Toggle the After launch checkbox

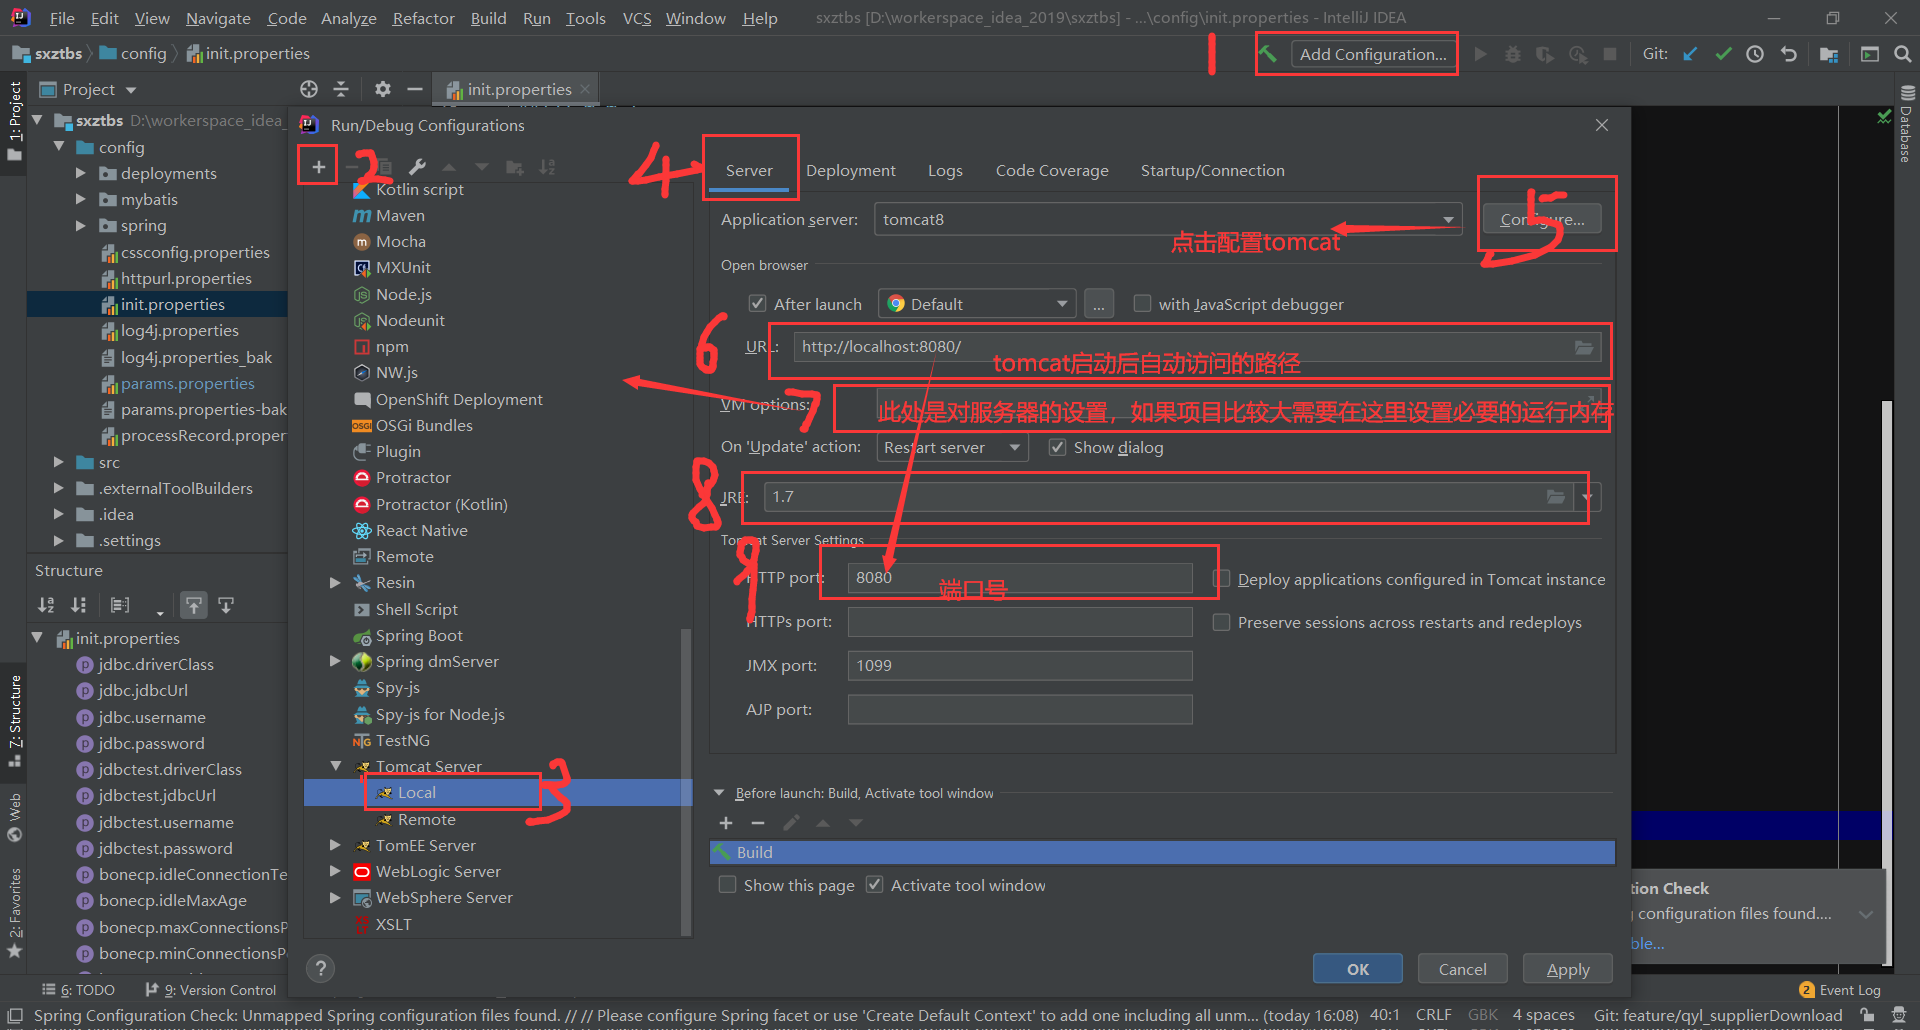coord(757,304)
